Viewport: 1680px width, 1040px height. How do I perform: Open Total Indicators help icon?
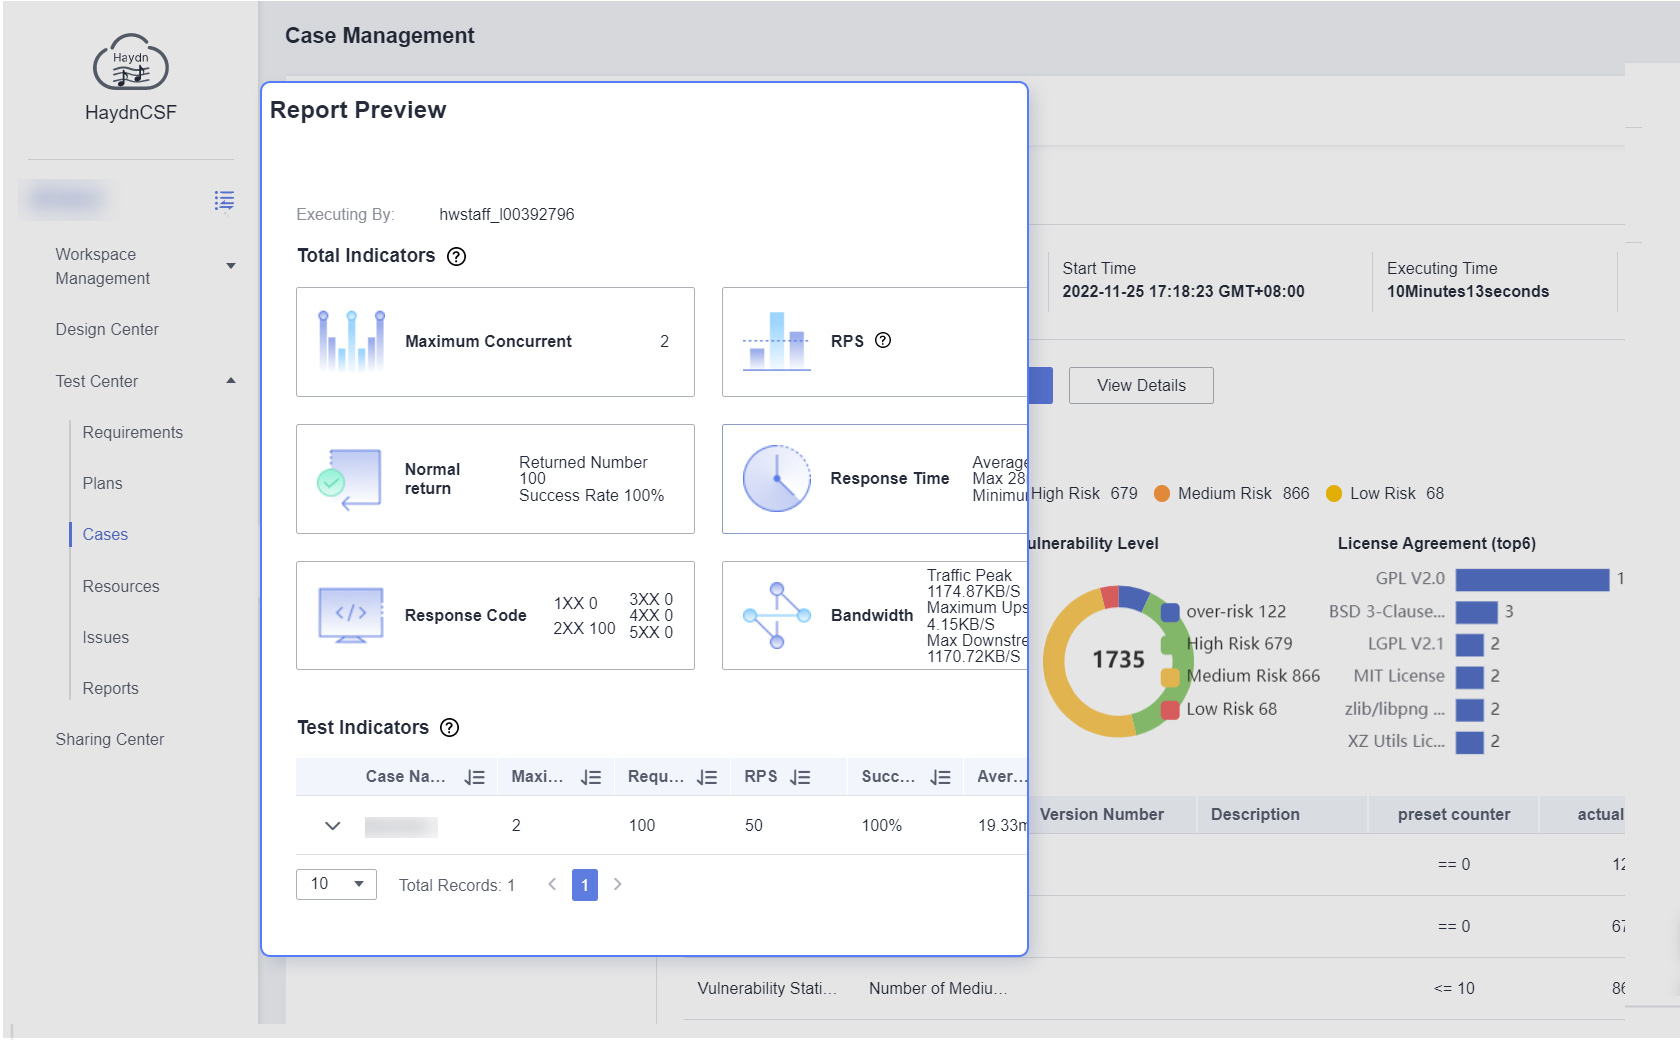[456, 256]
